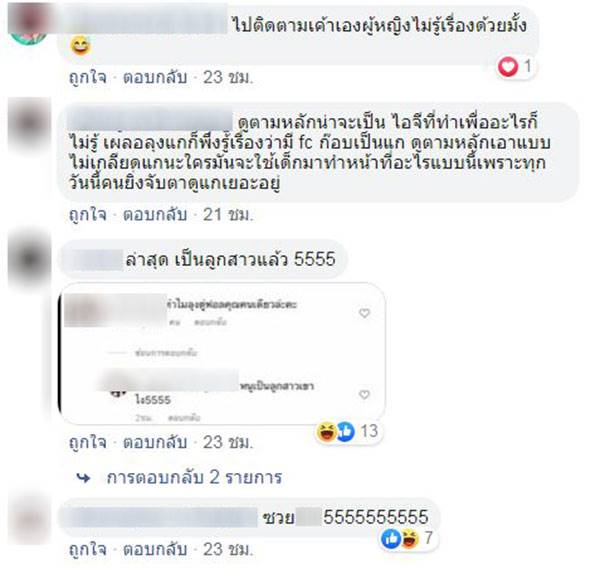Click the thumbs-up reaction next to 13
This screenshot has height=569, width=600.
(x=346, y=432)
